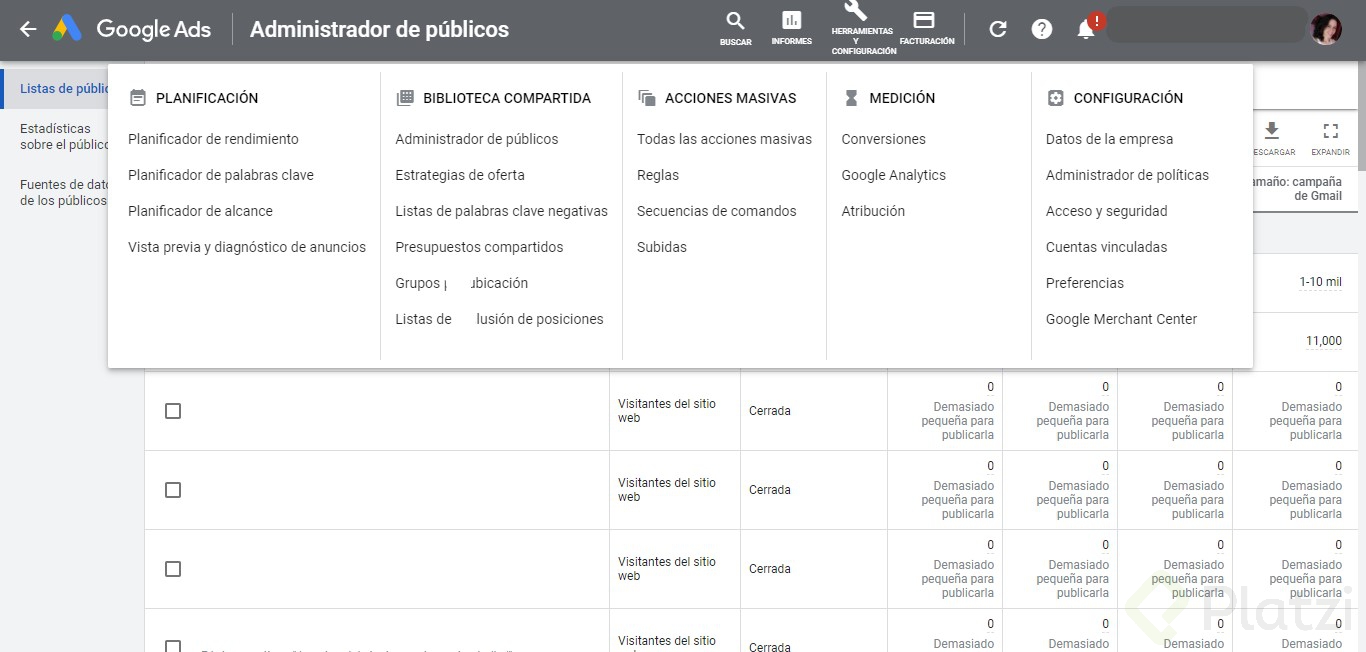Select Administrador de públicos menu entry

(x=477, y=139)
